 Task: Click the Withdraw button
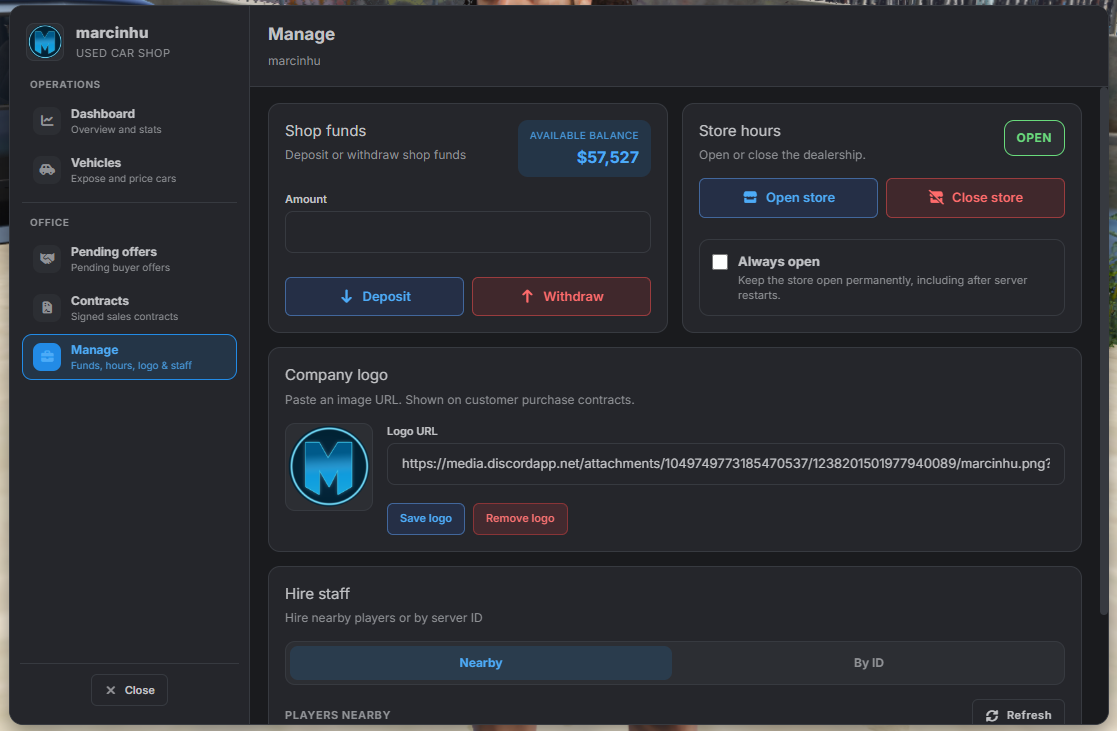(561, 296)
